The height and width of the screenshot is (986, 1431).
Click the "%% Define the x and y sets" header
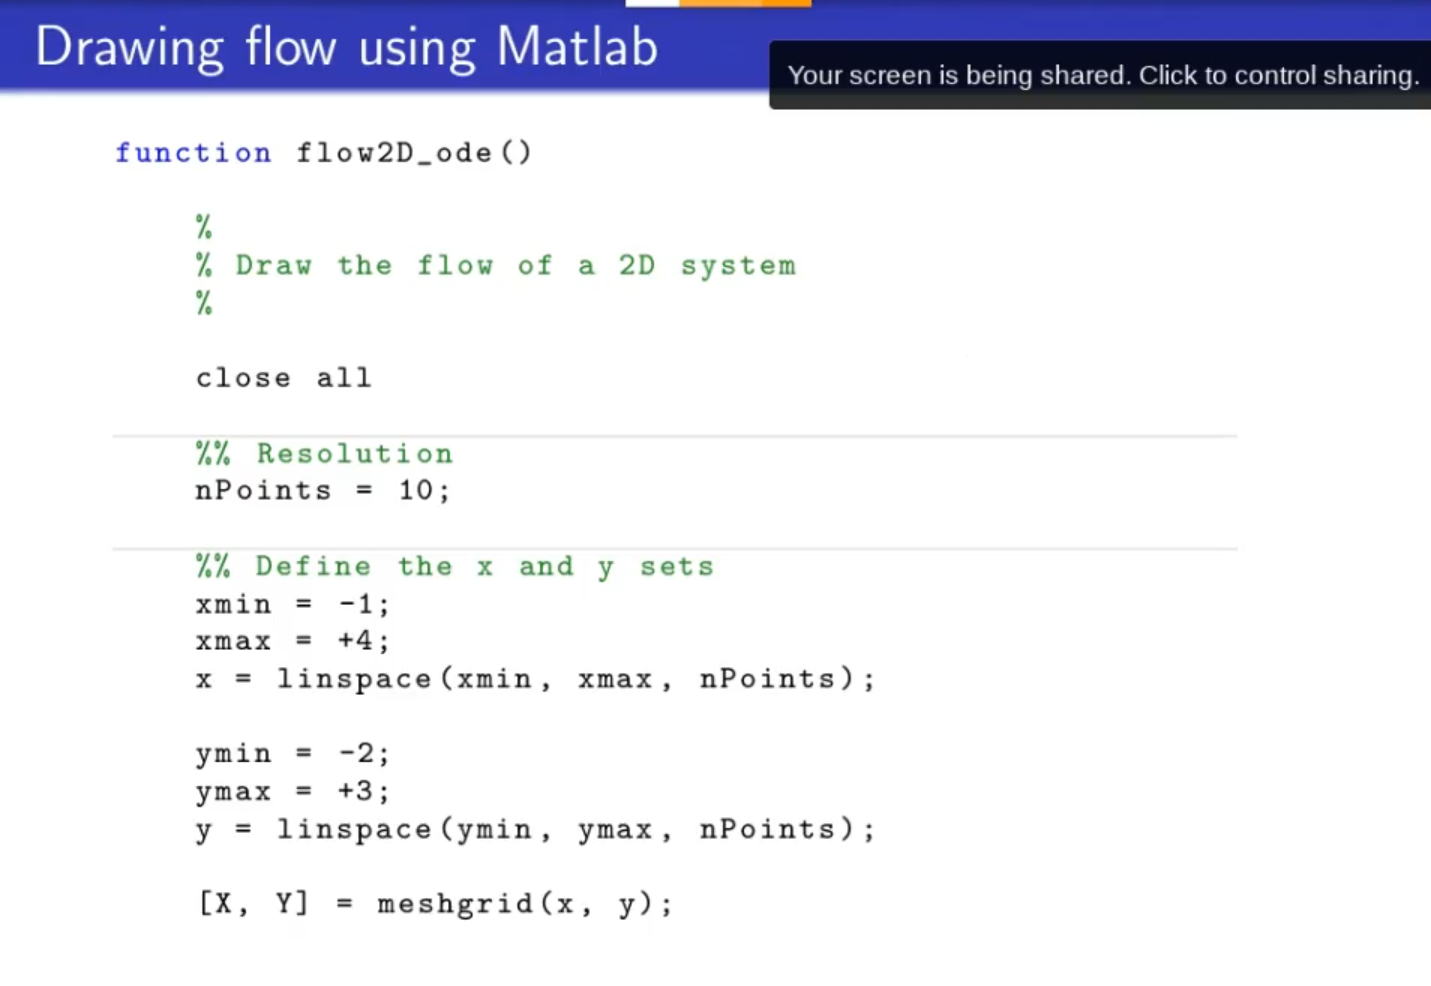(455, 567)
